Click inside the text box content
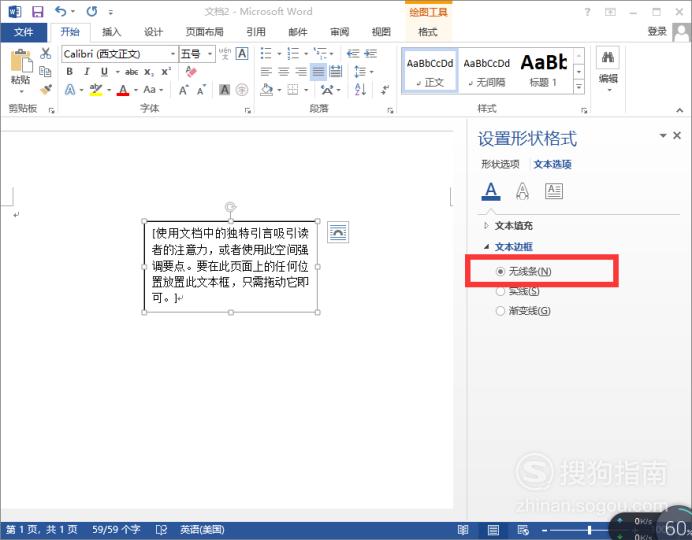Viewport: 692px width, 540px height. click(x=230, y=266)
